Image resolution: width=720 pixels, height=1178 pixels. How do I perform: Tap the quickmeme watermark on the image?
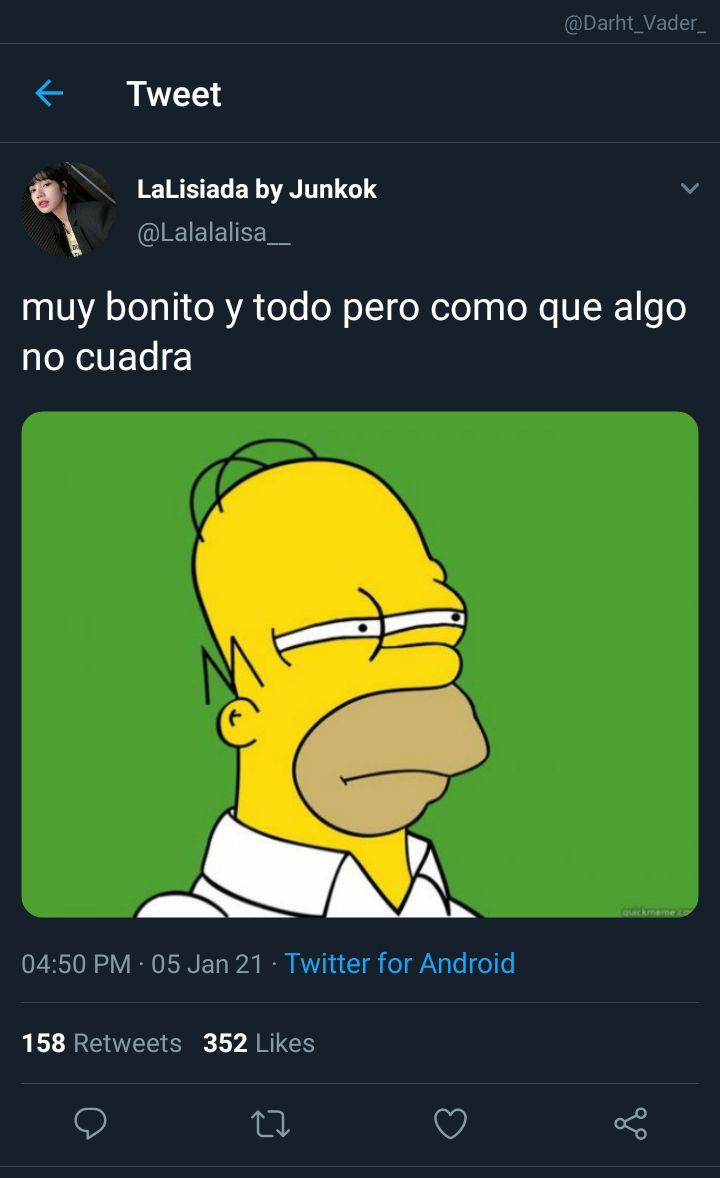(x=656, y=912)
